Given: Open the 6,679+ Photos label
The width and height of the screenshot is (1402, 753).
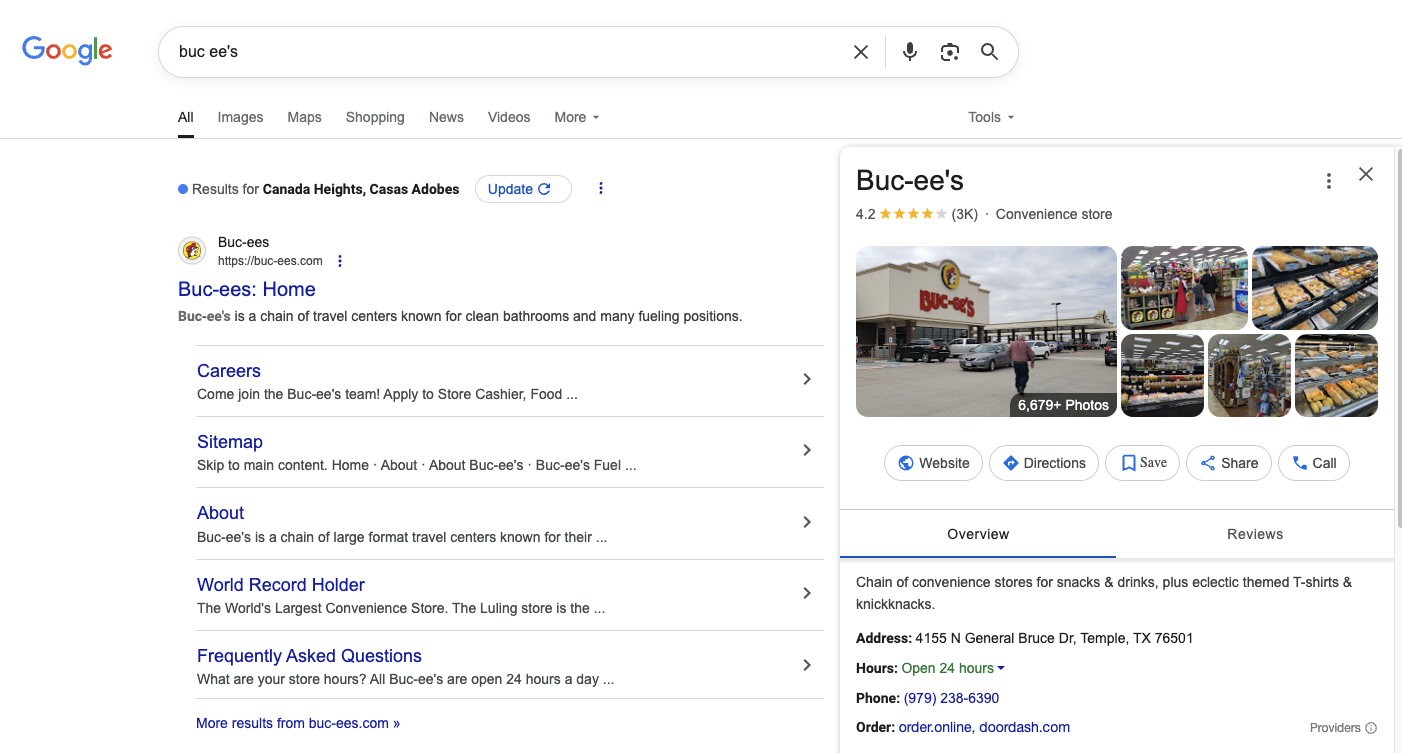Looking at the screenshot, I should pyautogui.click(x=1063, y=405).
